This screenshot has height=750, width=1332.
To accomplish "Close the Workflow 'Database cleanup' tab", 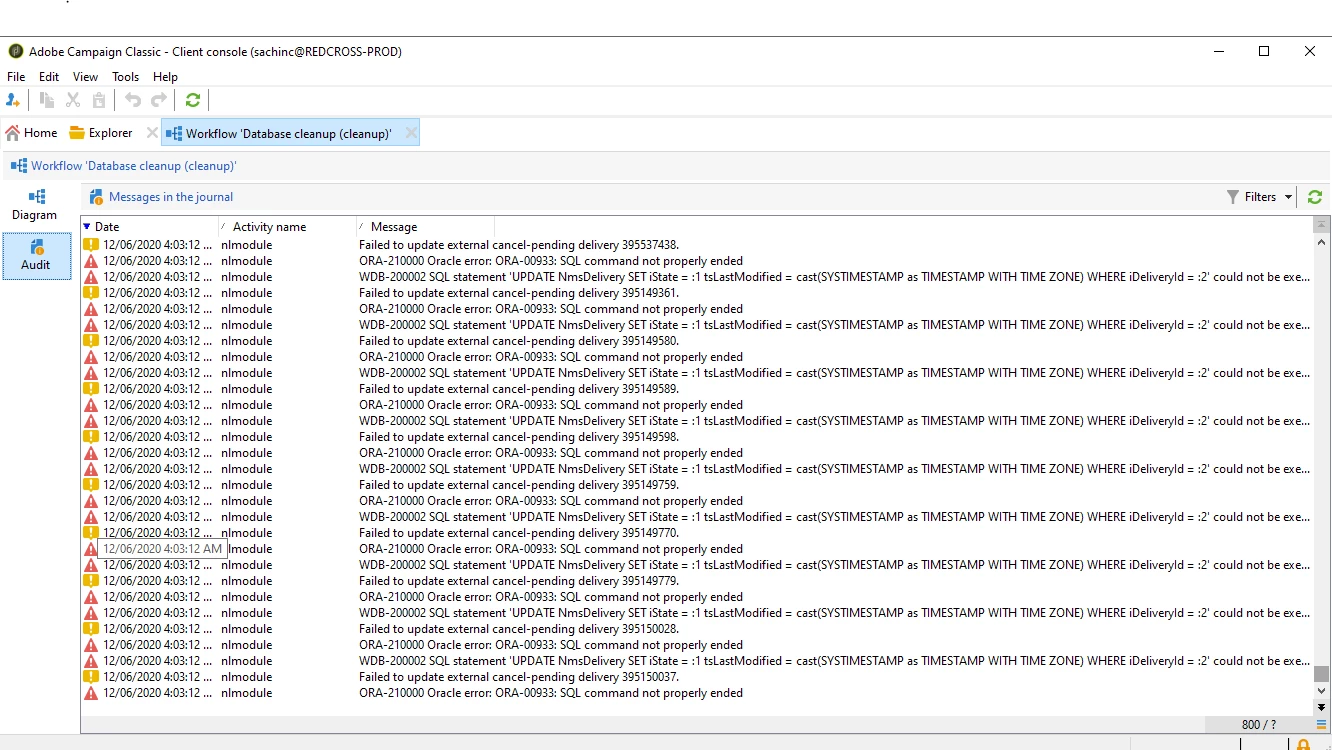I will click(x=411, y=133).
